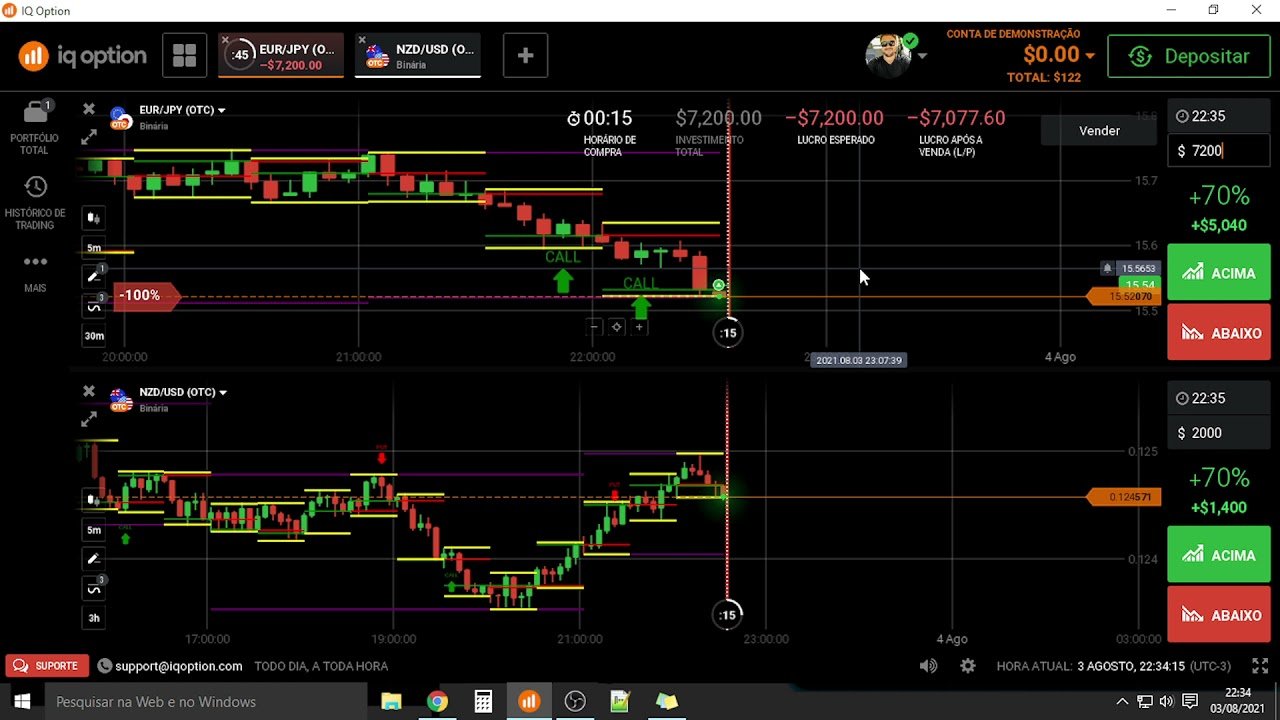Open File Explorer from the taskbar
This screenshot has width=1280, height=720.
click(391, 702)
